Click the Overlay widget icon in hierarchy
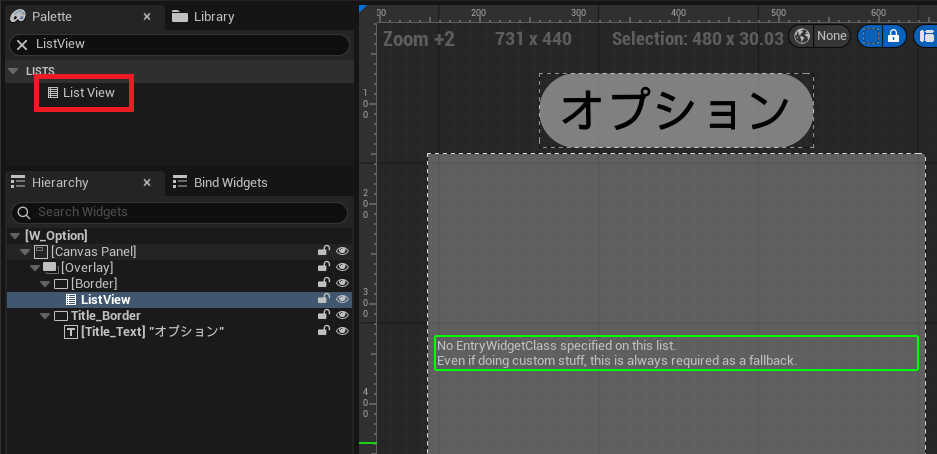Screen dimensions: 937x454 tap(50, 268)
